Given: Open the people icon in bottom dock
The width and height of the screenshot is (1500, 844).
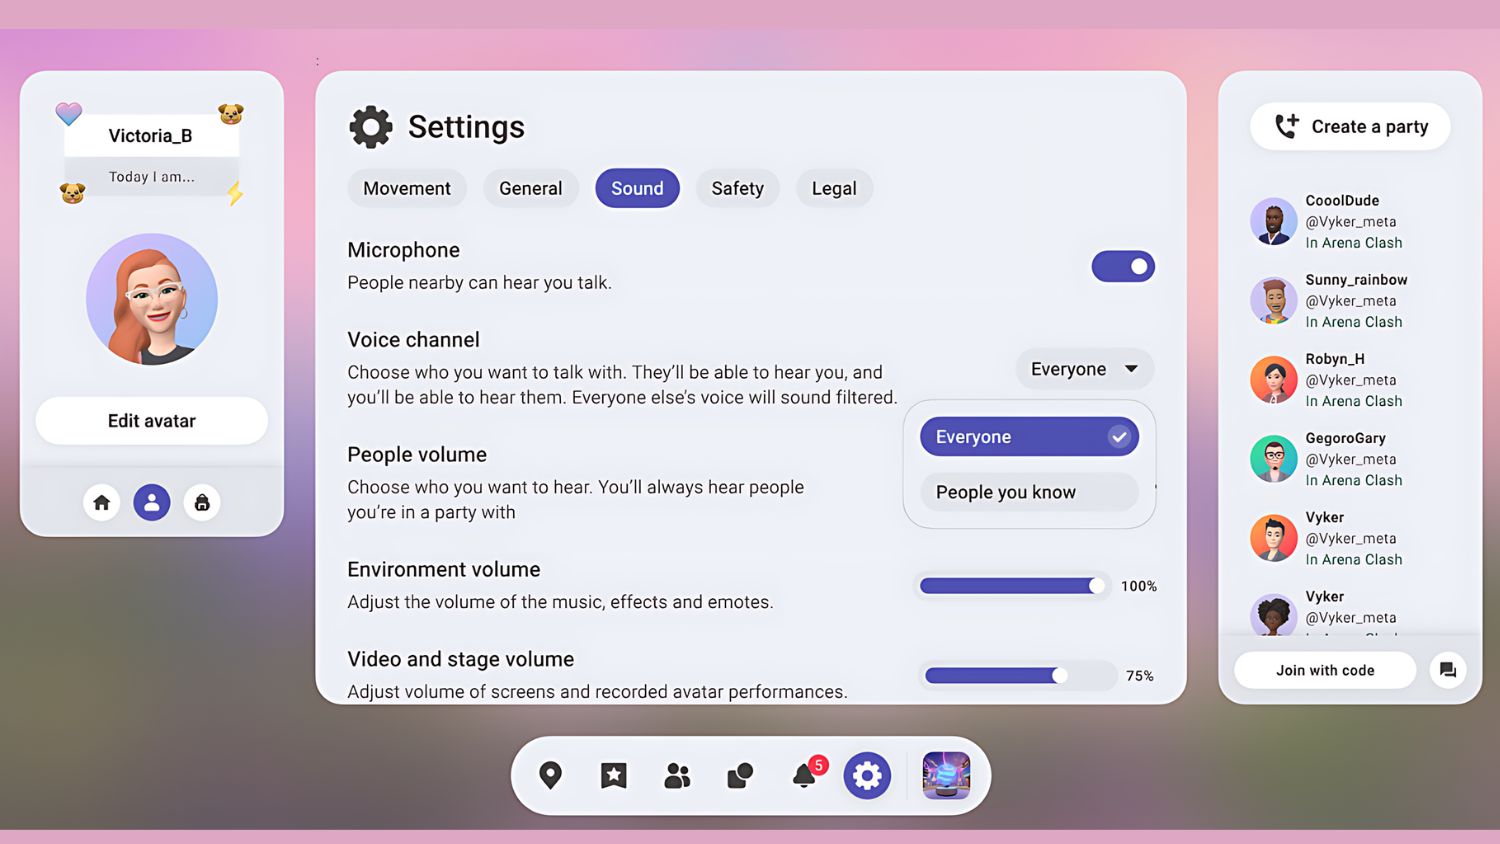Looking at the screenshot, I should (677, 775).
